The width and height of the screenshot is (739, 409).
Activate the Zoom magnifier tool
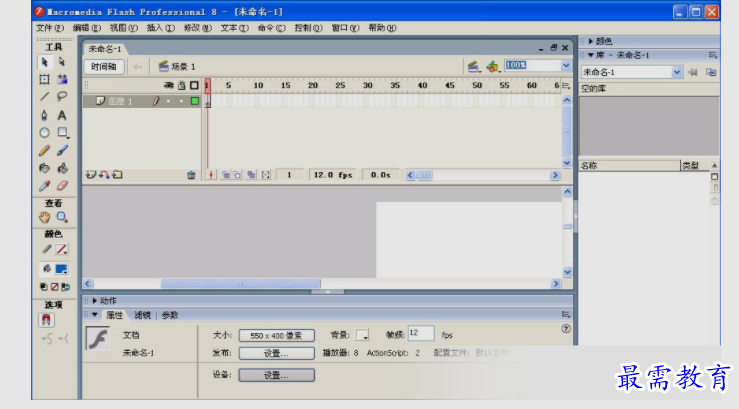(62, 217)
